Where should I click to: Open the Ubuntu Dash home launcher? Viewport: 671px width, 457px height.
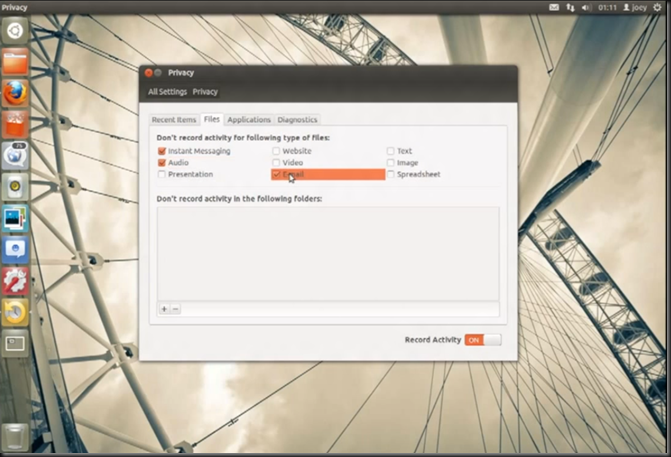click(15, 31)
